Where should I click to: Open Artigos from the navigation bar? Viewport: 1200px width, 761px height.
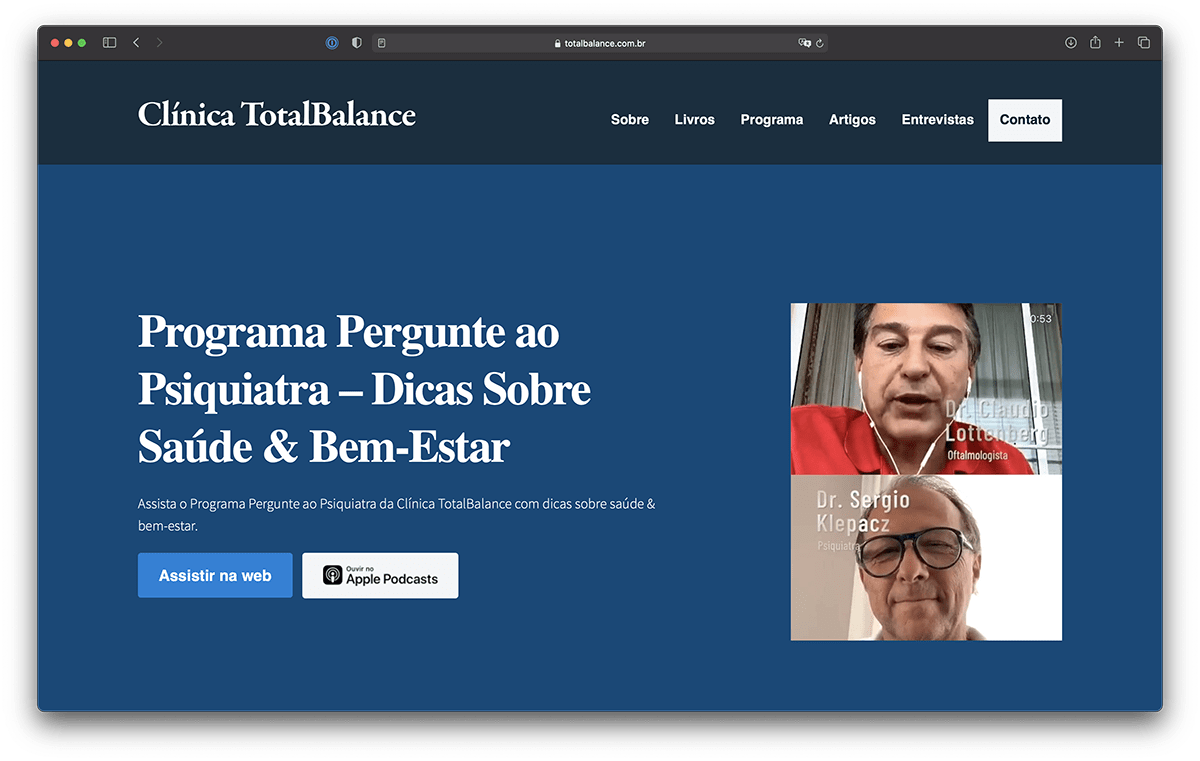click(852, 120)
